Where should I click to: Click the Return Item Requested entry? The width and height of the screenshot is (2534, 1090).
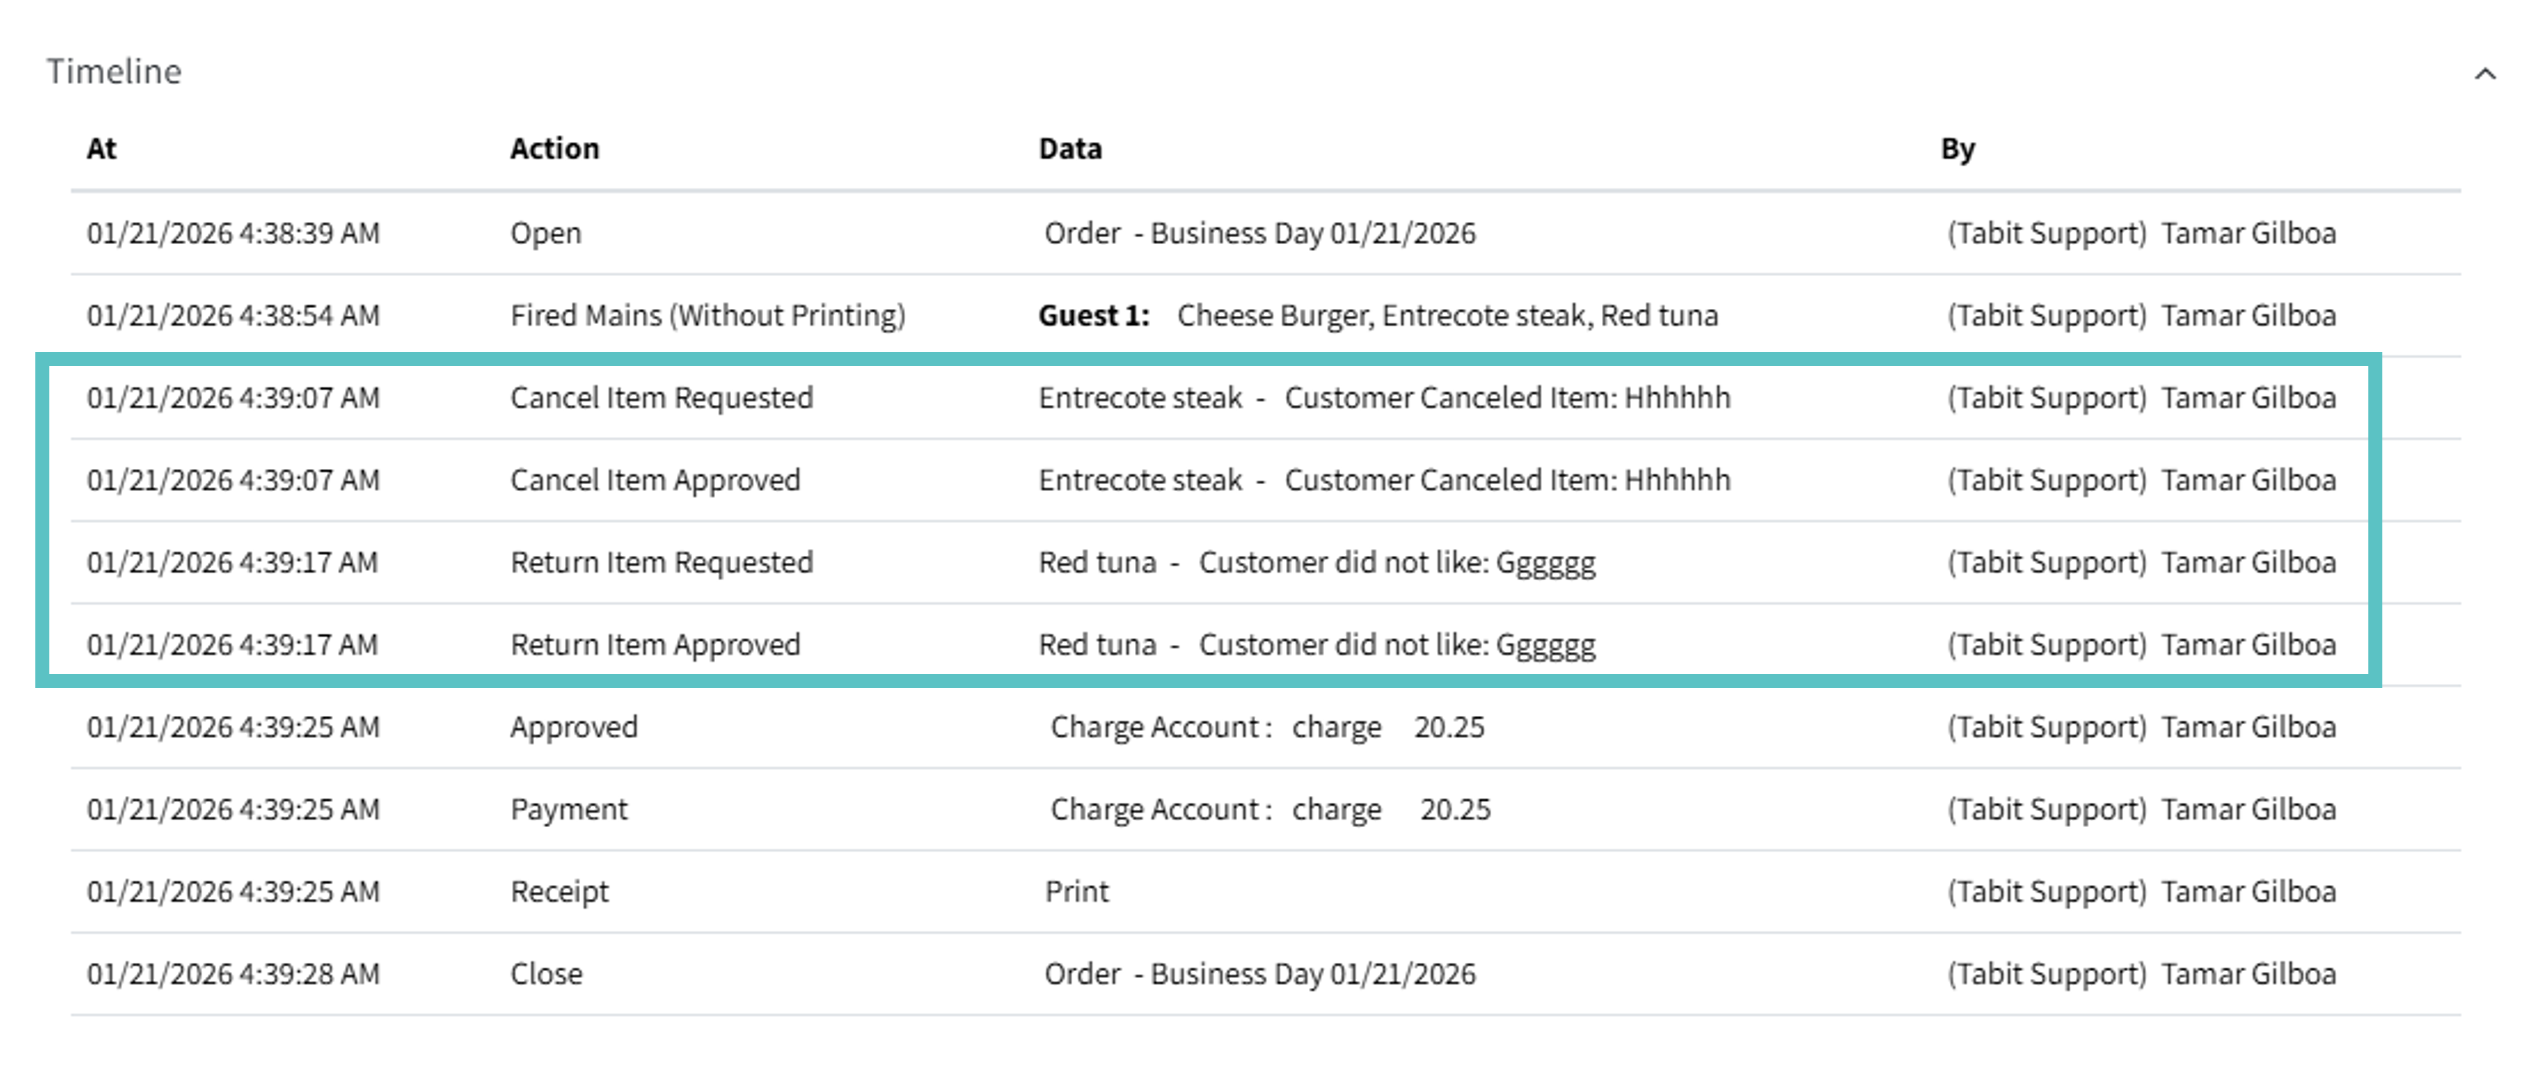661,562
